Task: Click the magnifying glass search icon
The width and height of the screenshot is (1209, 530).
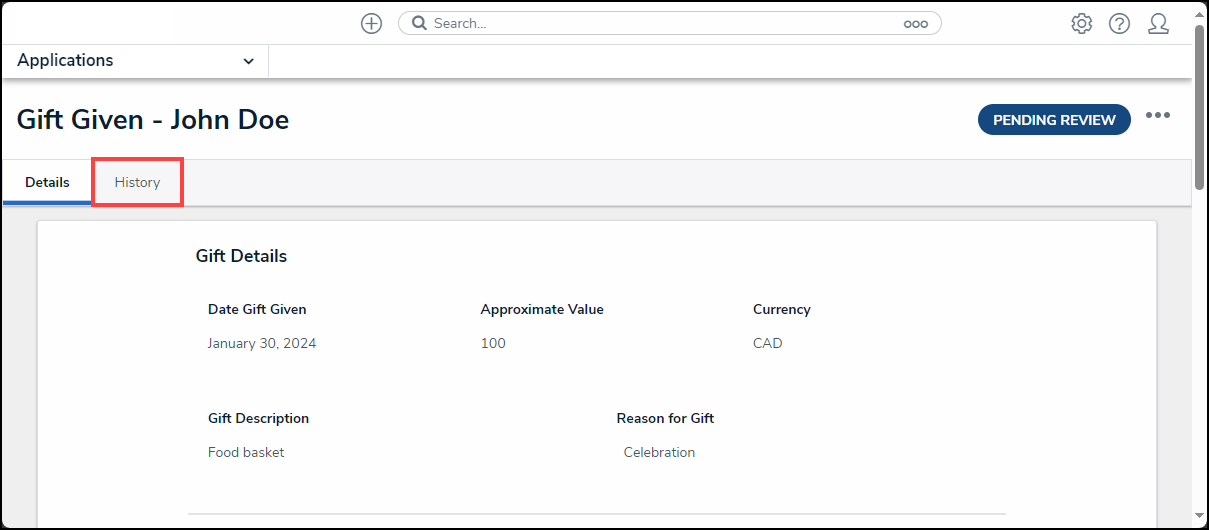Action: (x=420, y=23)
